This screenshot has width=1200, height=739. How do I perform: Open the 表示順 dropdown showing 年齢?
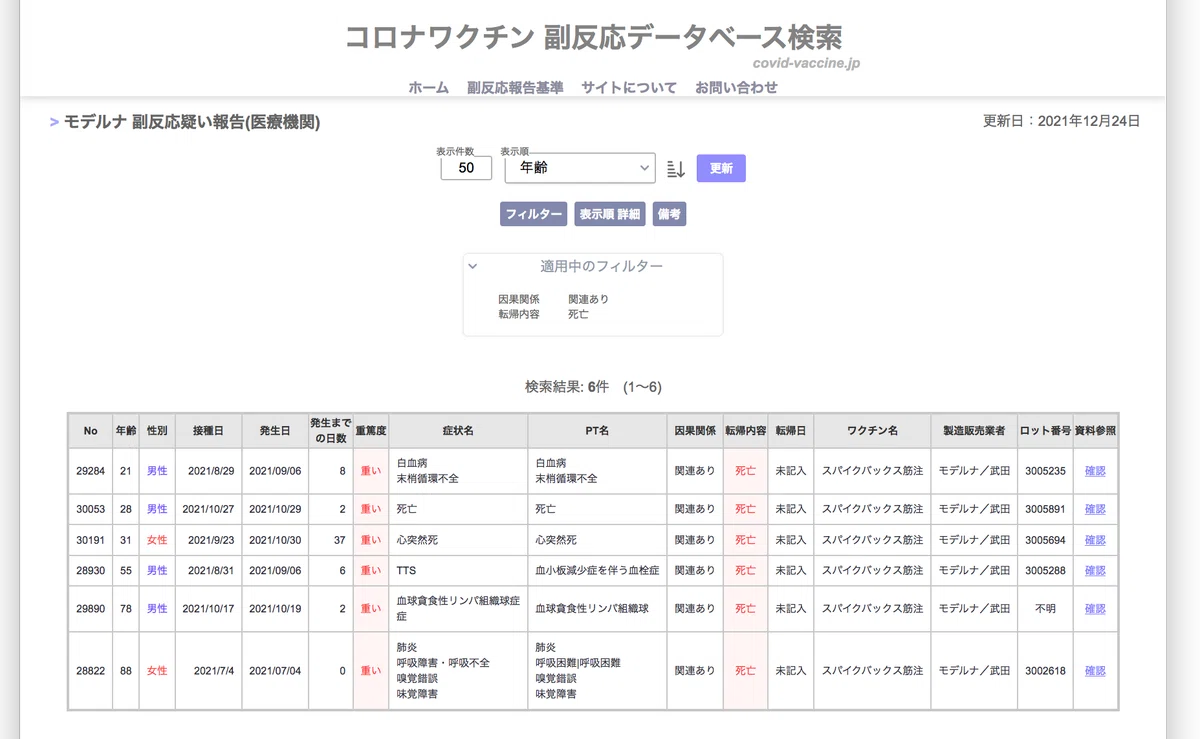click(x=580, y=168)
